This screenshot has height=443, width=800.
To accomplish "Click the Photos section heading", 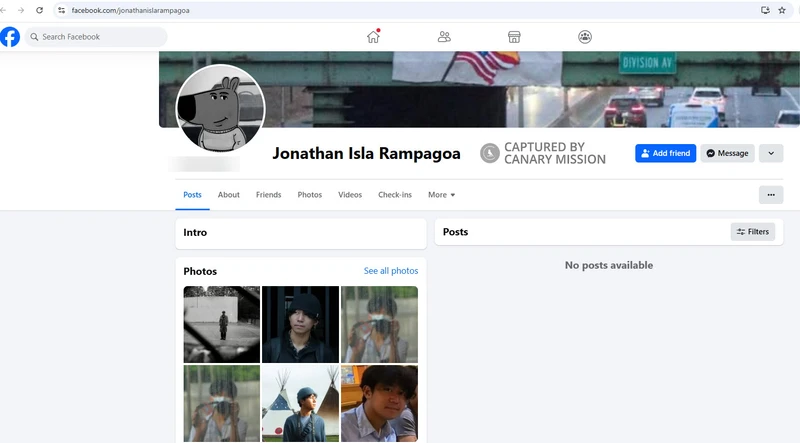I will click(x=200, y=272).
